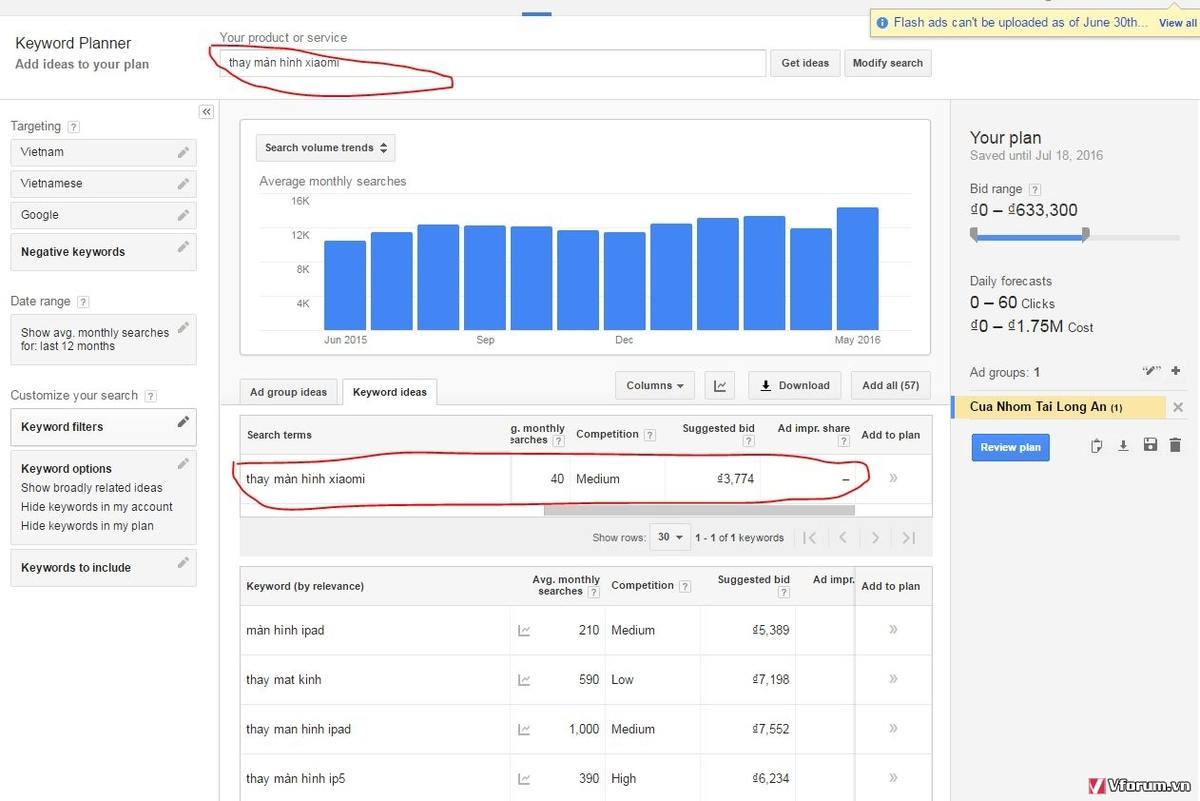This screenshot has height=801, width=1200.
Task: Open View all notifications link
Action: click(x=1177, y=23)
